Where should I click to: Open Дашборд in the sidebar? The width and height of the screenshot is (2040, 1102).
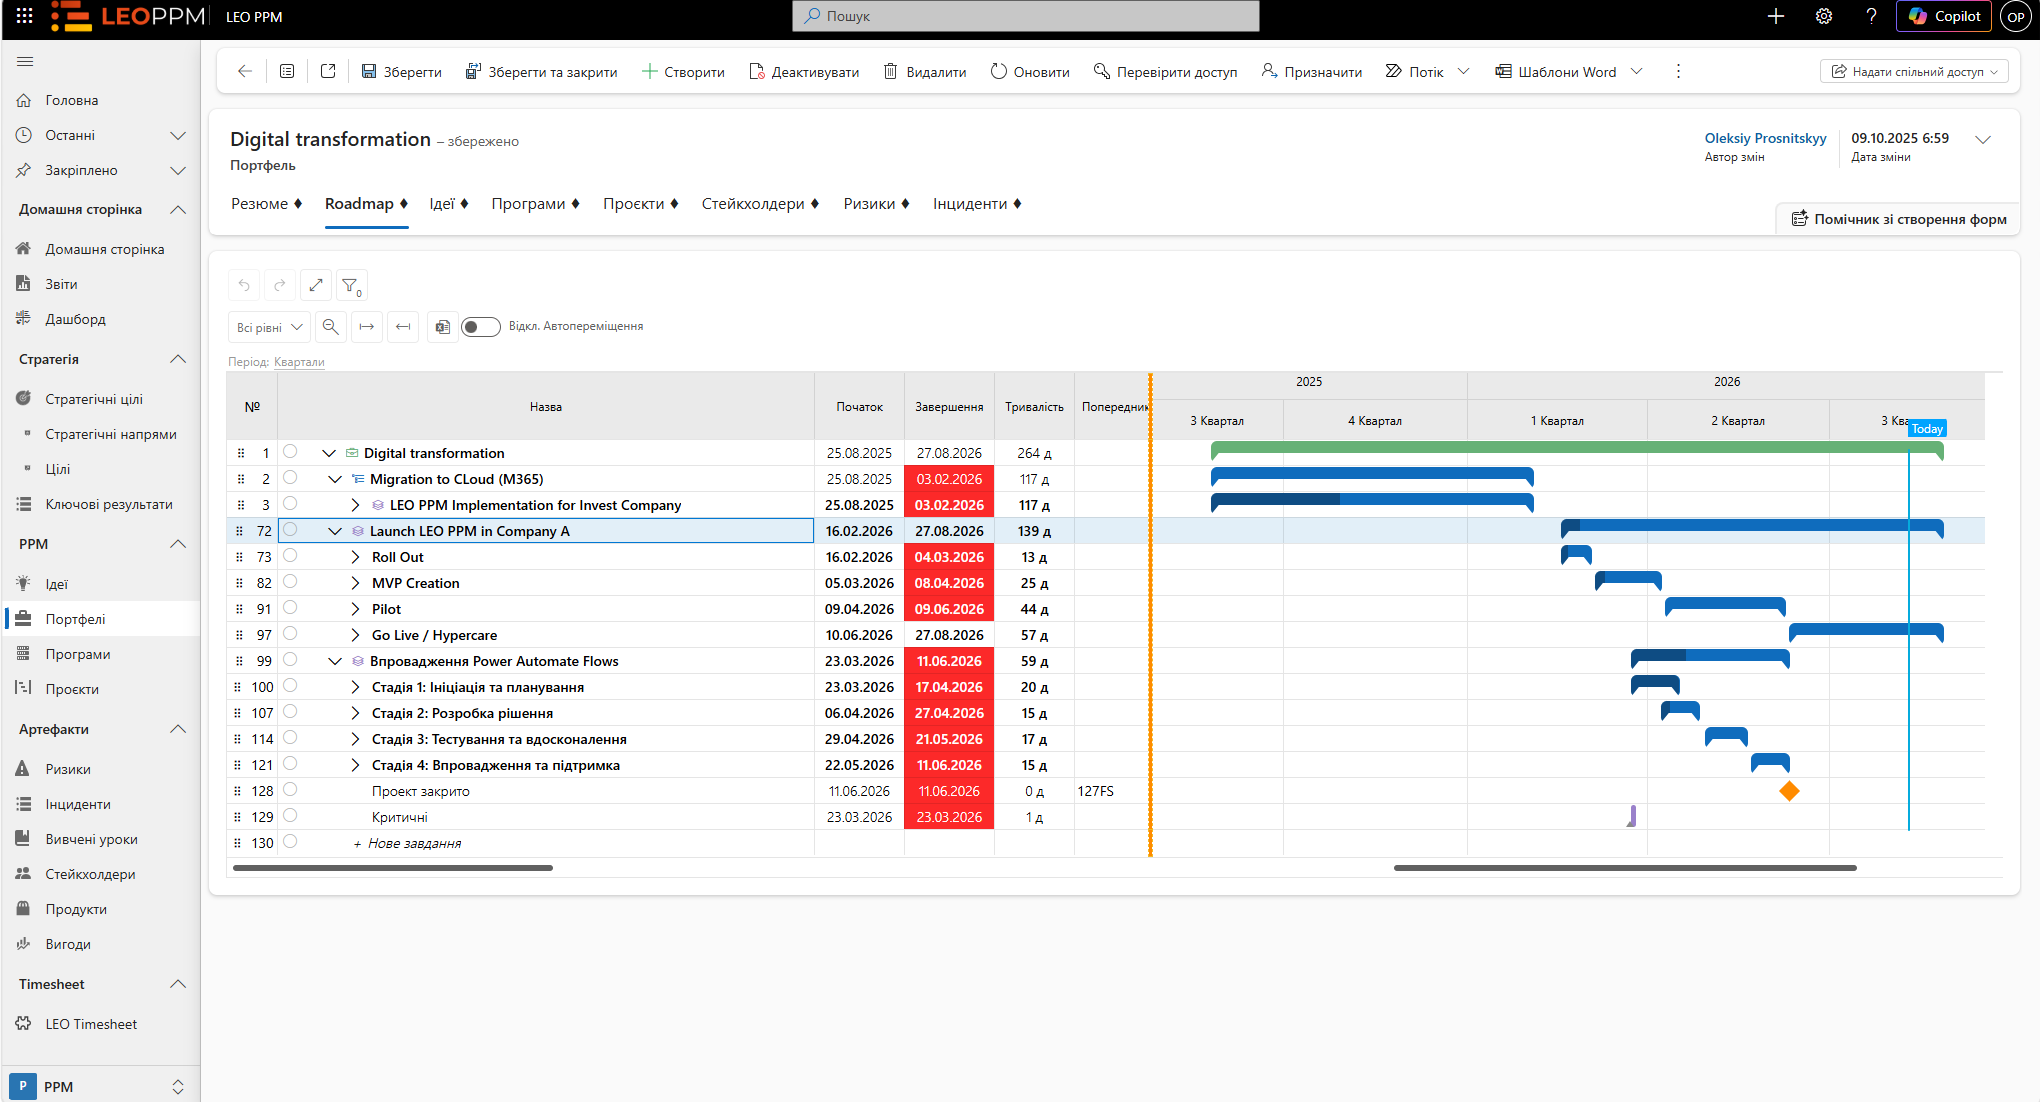tap(75, 319)
